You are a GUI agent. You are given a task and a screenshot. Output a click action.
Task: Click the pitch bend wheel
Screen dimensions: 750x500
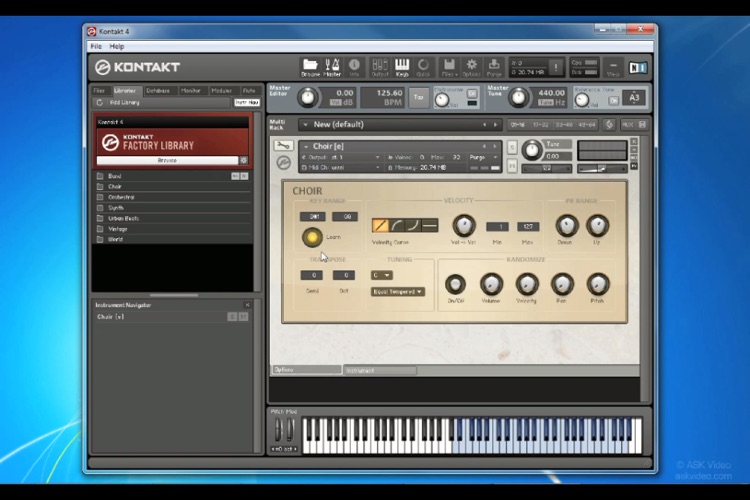pyautogui.click(x=278, y=429)
